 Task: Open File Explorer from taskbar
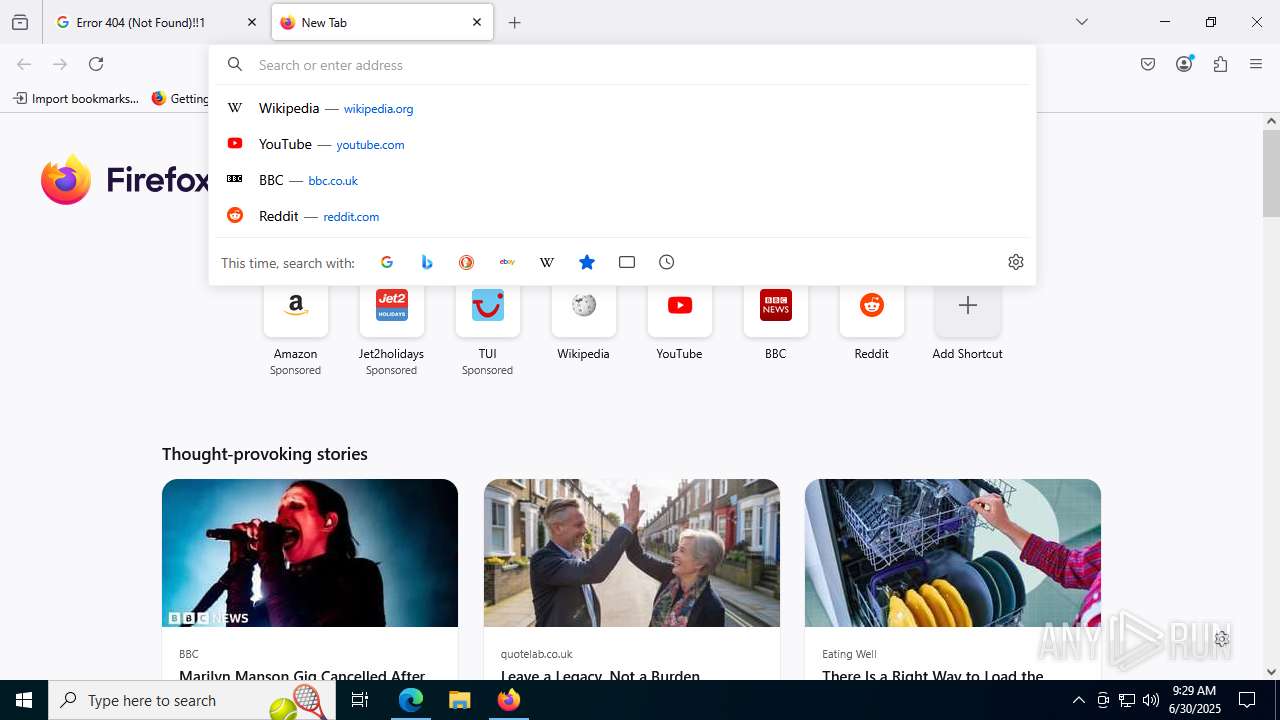point(459,700)
